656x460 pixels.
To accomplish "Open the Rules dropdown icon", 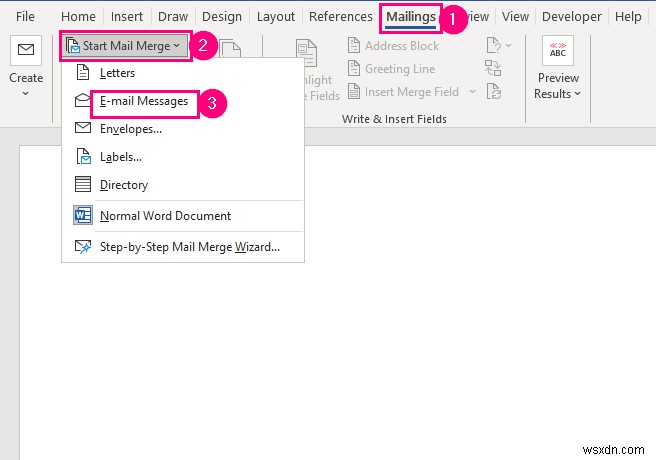I will [x=499, y=45].
